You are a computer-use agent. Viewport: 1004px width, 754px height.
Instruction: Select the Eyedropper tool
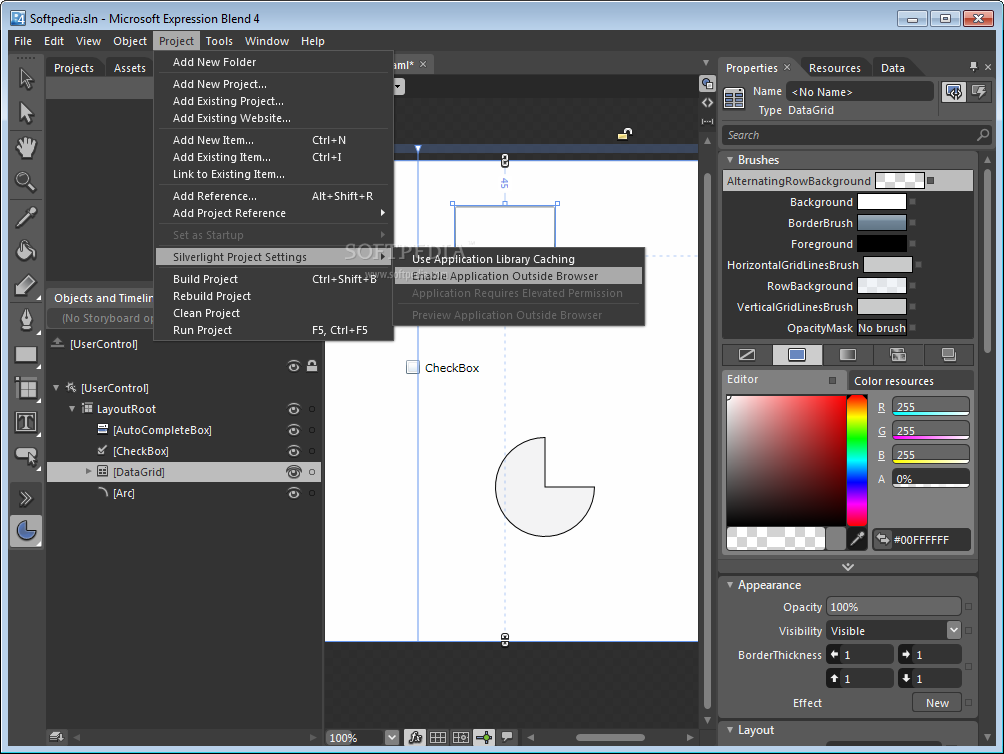[26, 217]
